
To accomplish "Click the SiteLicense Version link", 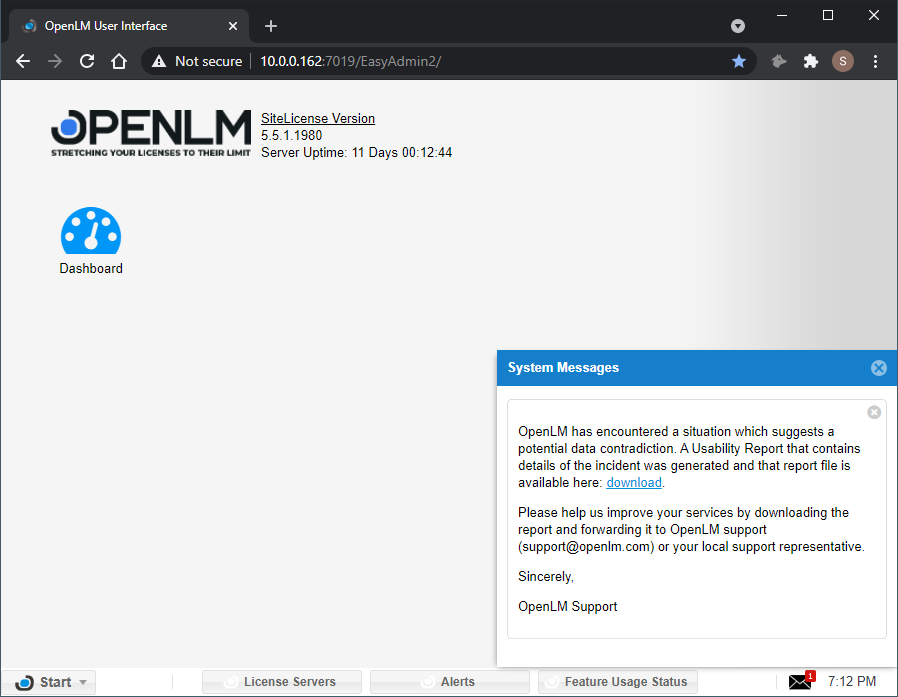I will coord(318,118).
